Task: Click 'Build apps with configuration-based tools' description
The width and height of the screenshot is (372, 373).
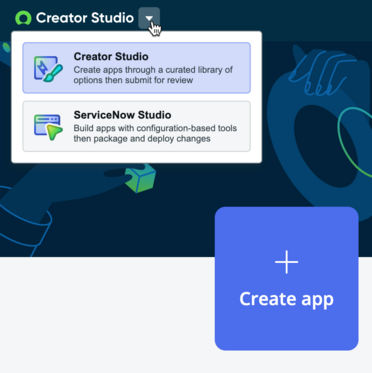Action: pos(155,133)
